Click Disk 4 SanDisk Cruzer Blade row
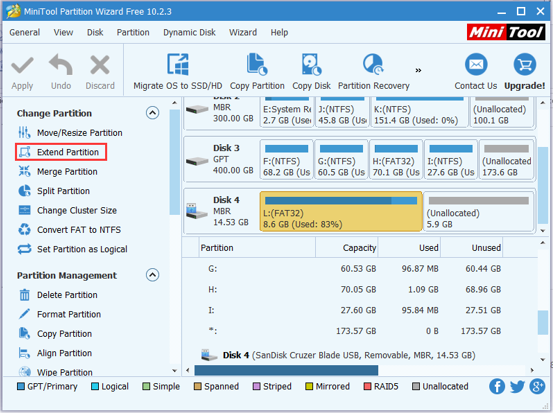Image resolution: width=553 pixels, height=413 pixels. 360,355
